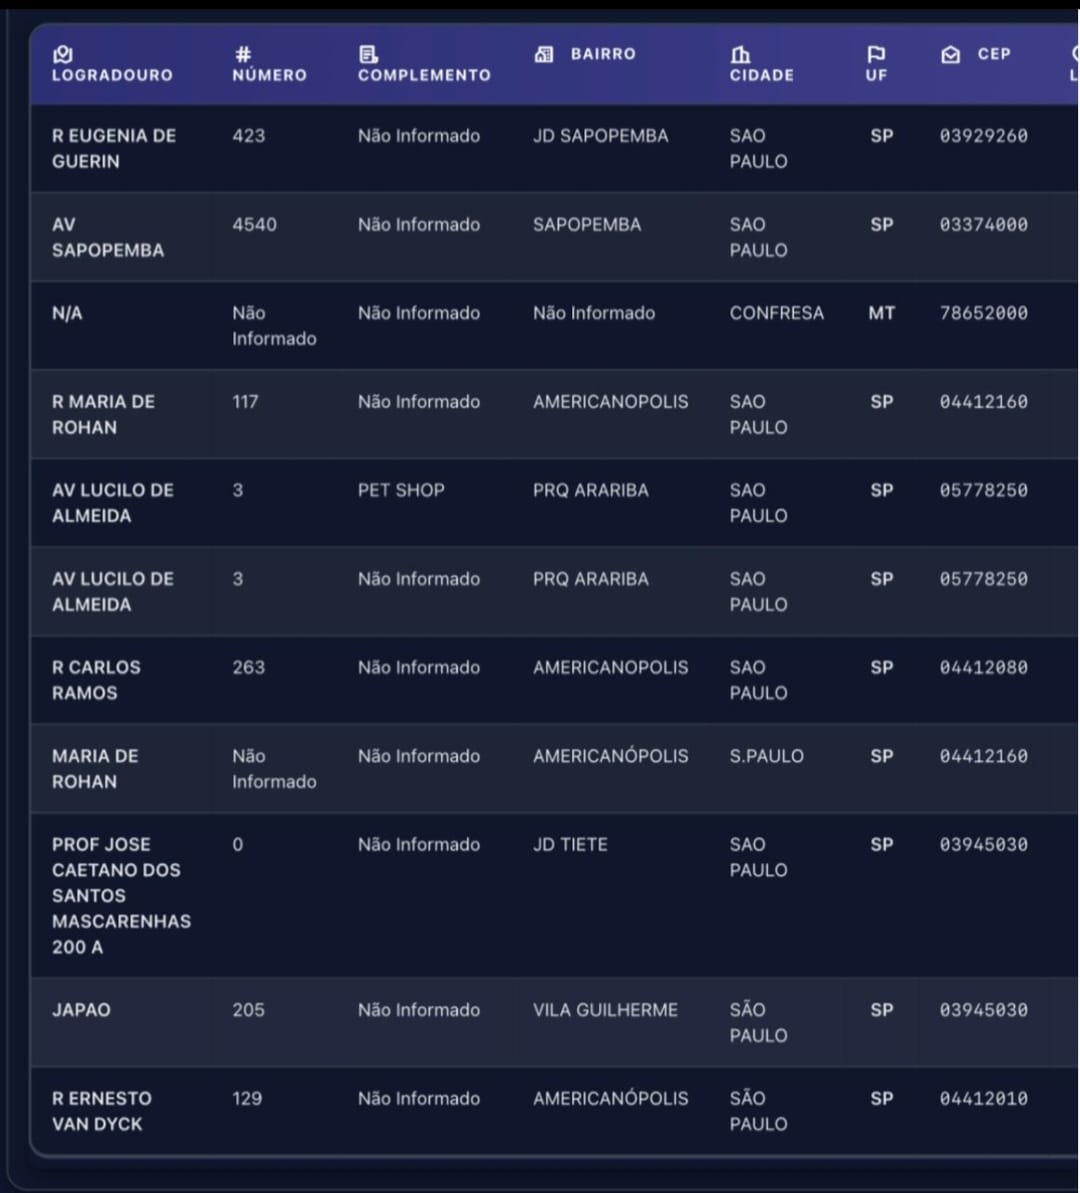Click the S.PAULO city cell
Image resolution: width=1080 pixels, height=1193 pixels.
(x=766, y=756)
